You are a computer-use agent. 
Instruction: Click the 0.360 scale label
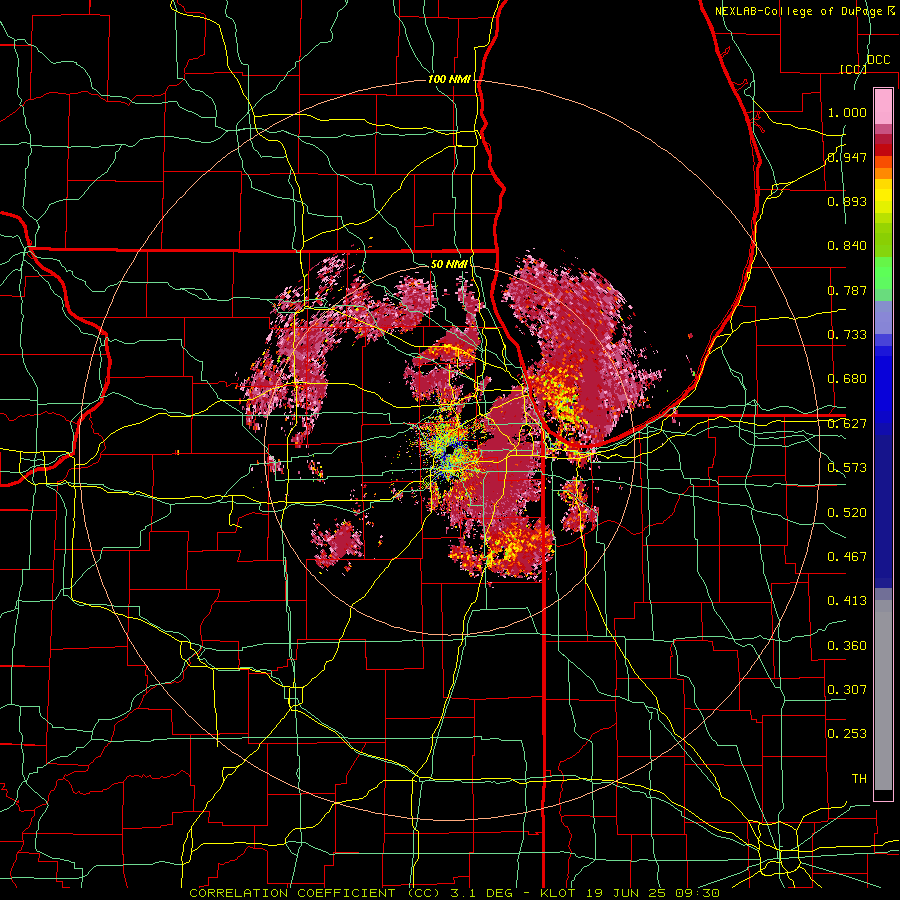(847, 646)
